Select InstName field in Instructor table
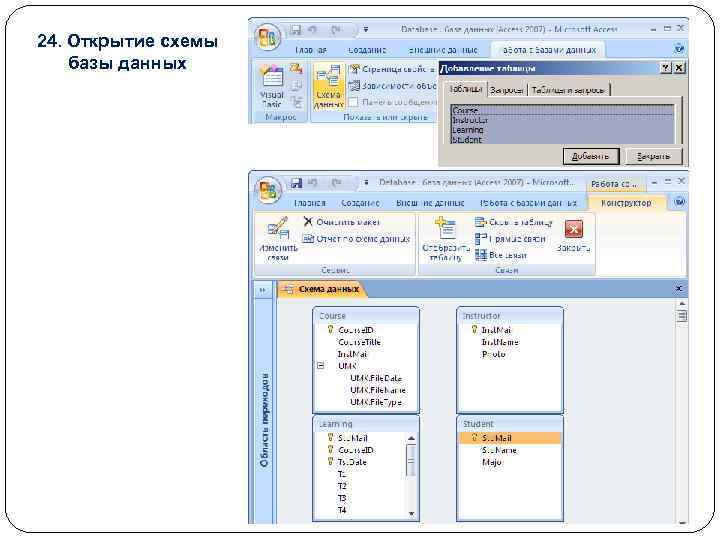This screenshot has height=540, width=720. [x=500, y=343]
